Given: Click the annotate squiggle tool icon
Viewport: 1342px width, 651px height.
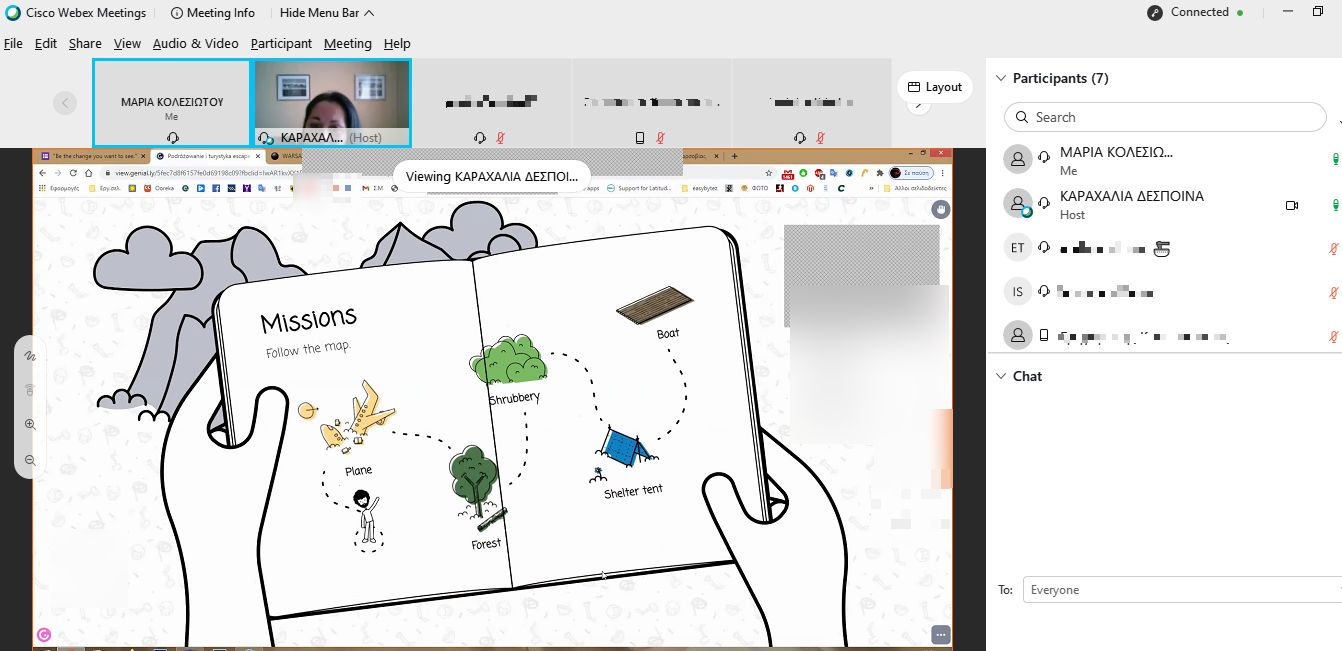Looking at the screenshot, I should 30,356.
